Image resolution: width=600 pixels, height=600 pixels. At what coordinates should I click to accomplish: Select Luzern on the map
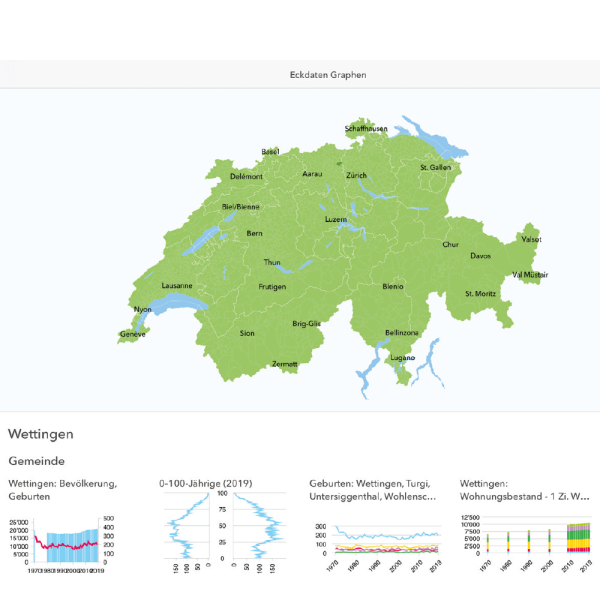point(336,219)
